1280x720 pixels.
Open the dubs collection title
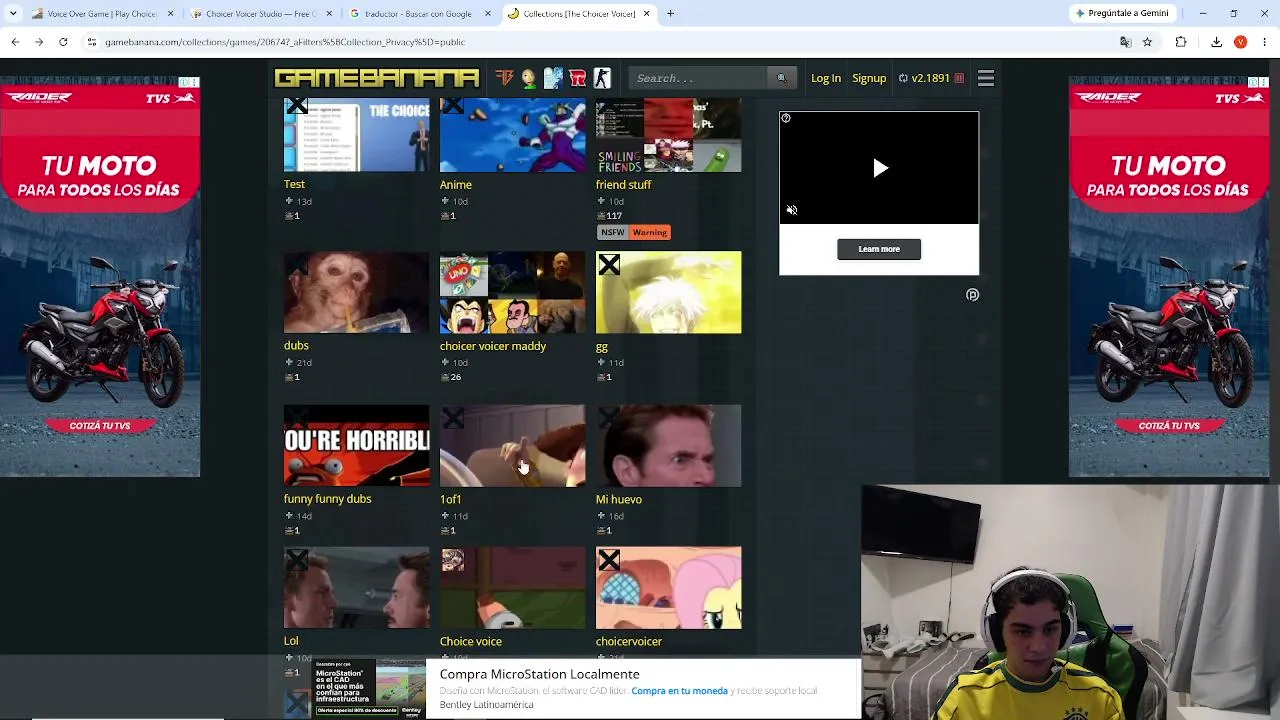point(296,345)
